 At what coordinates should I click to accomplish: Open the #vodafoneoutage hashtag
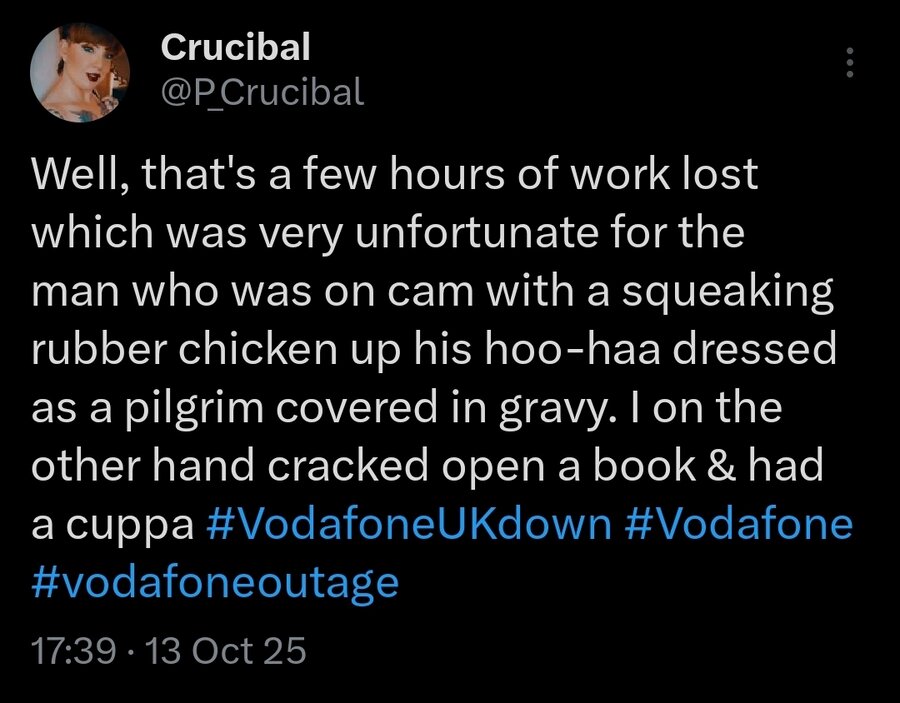tap(215, 581)
